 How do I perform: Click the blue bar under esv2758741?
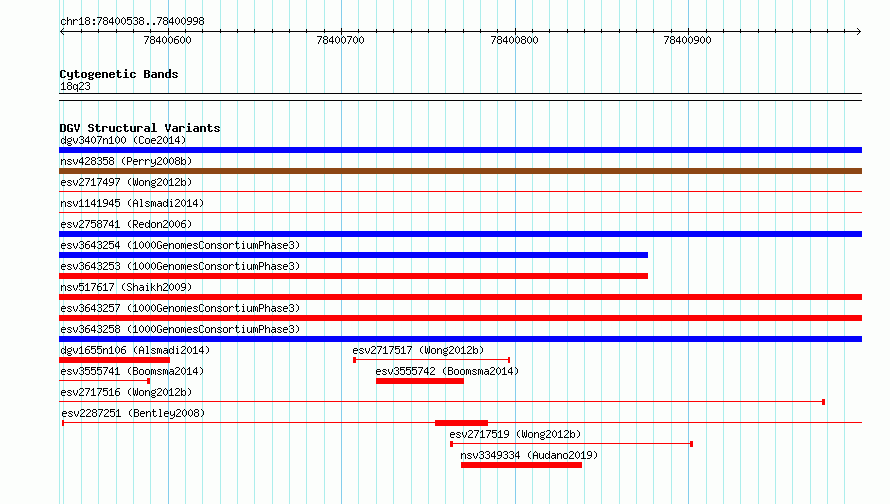460,234
